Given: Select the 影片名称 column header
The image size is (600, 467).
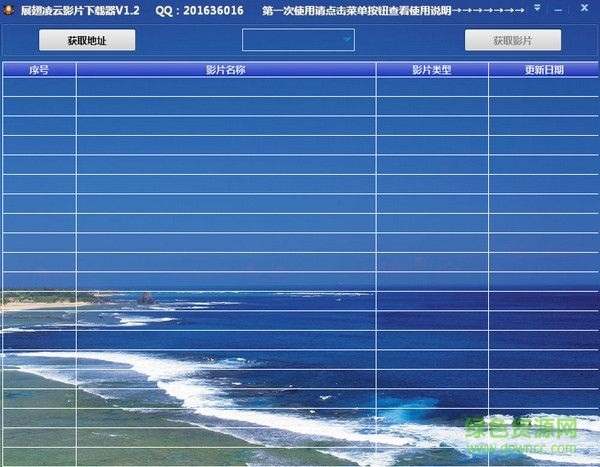Looking at the screenshot, I should click(226, 70).
